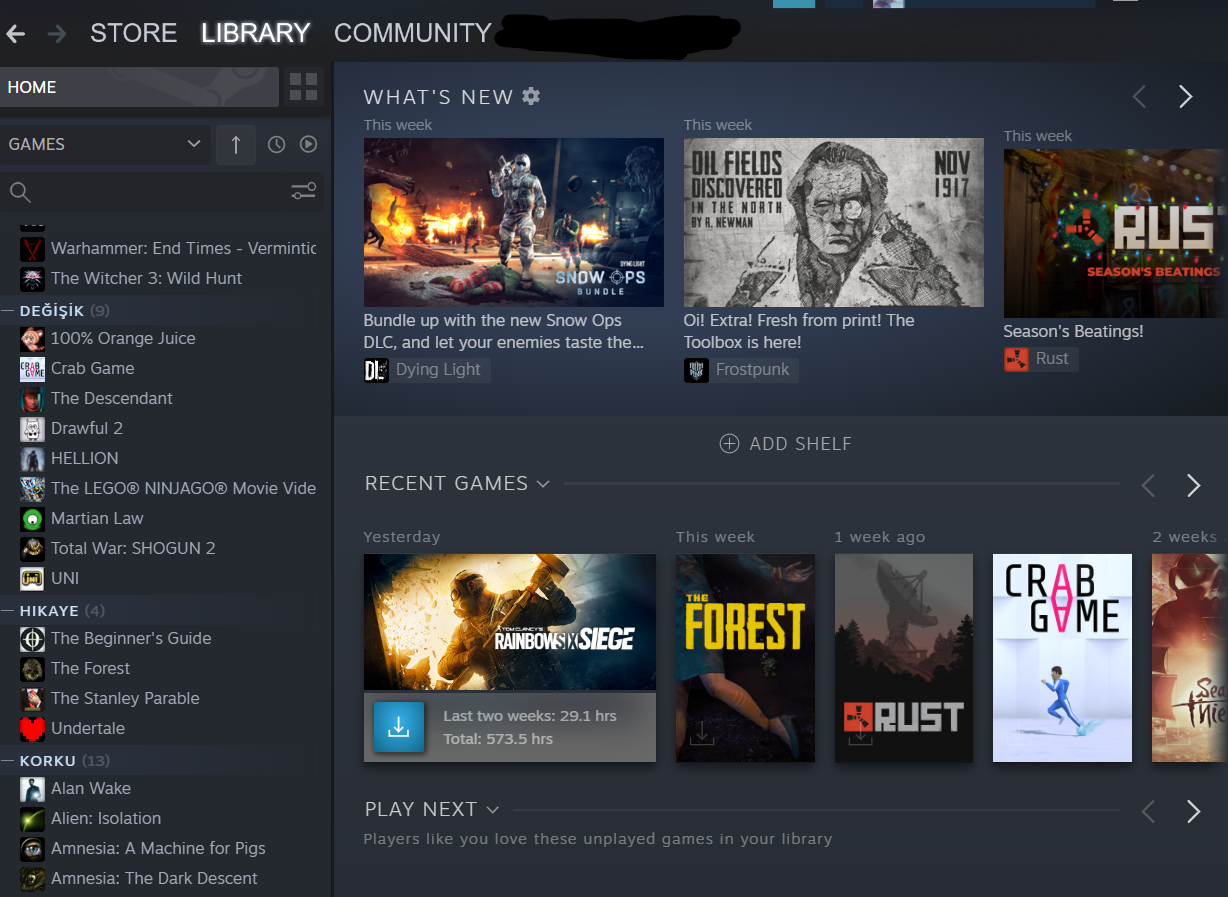Go forward with the right arrow
Viewport: 1228px width, 897px height.
56,34
